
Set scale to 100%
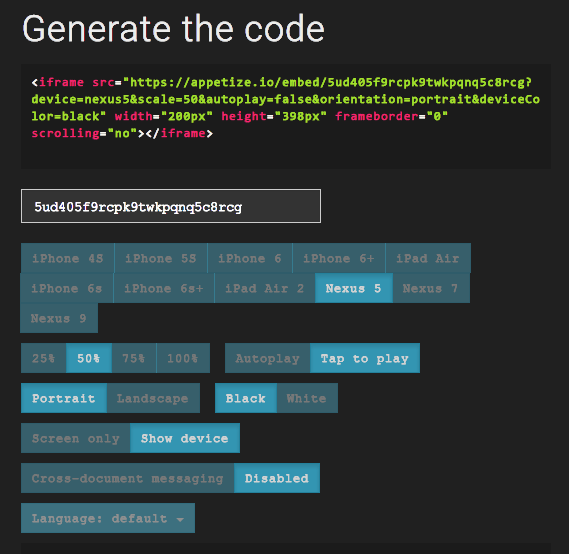(183, 358)
